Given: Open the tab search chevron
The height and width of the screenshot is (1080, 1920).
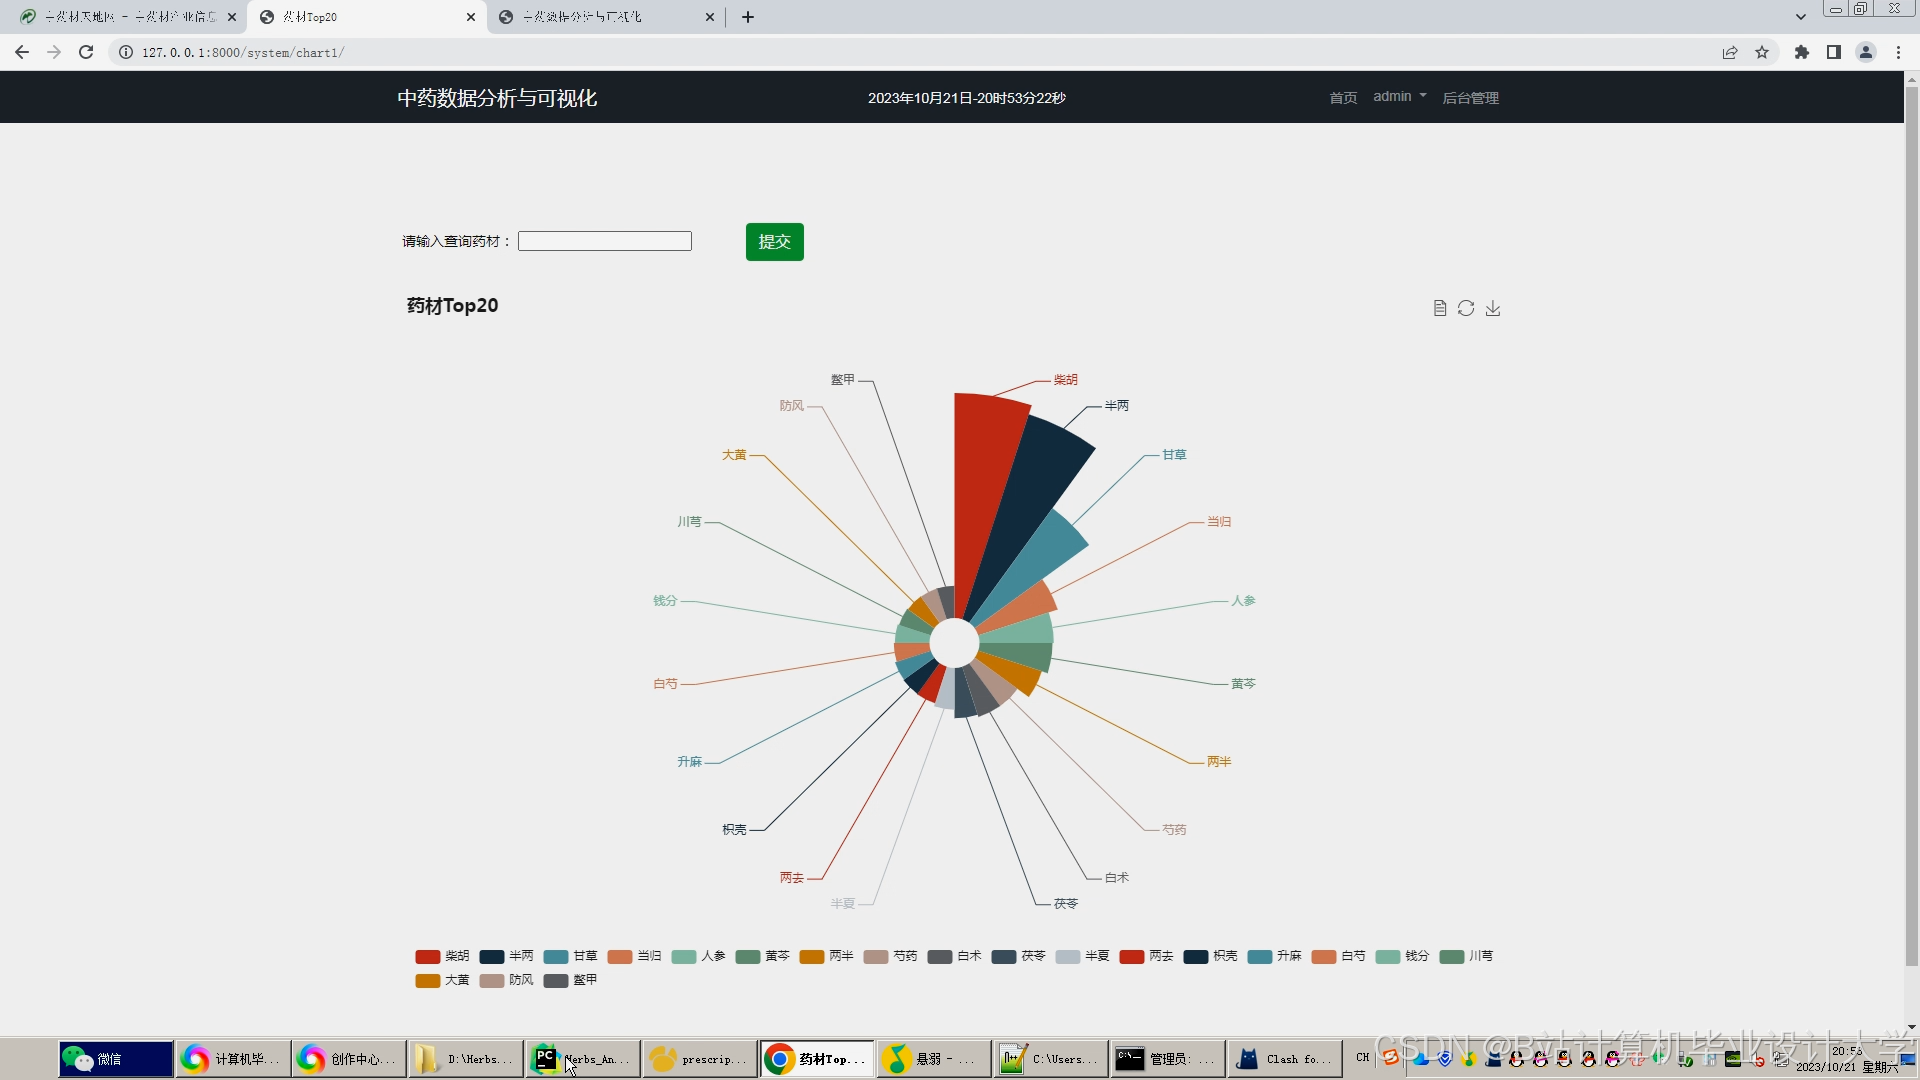Looking at the screenshot, I should [x=1800, y=17].
